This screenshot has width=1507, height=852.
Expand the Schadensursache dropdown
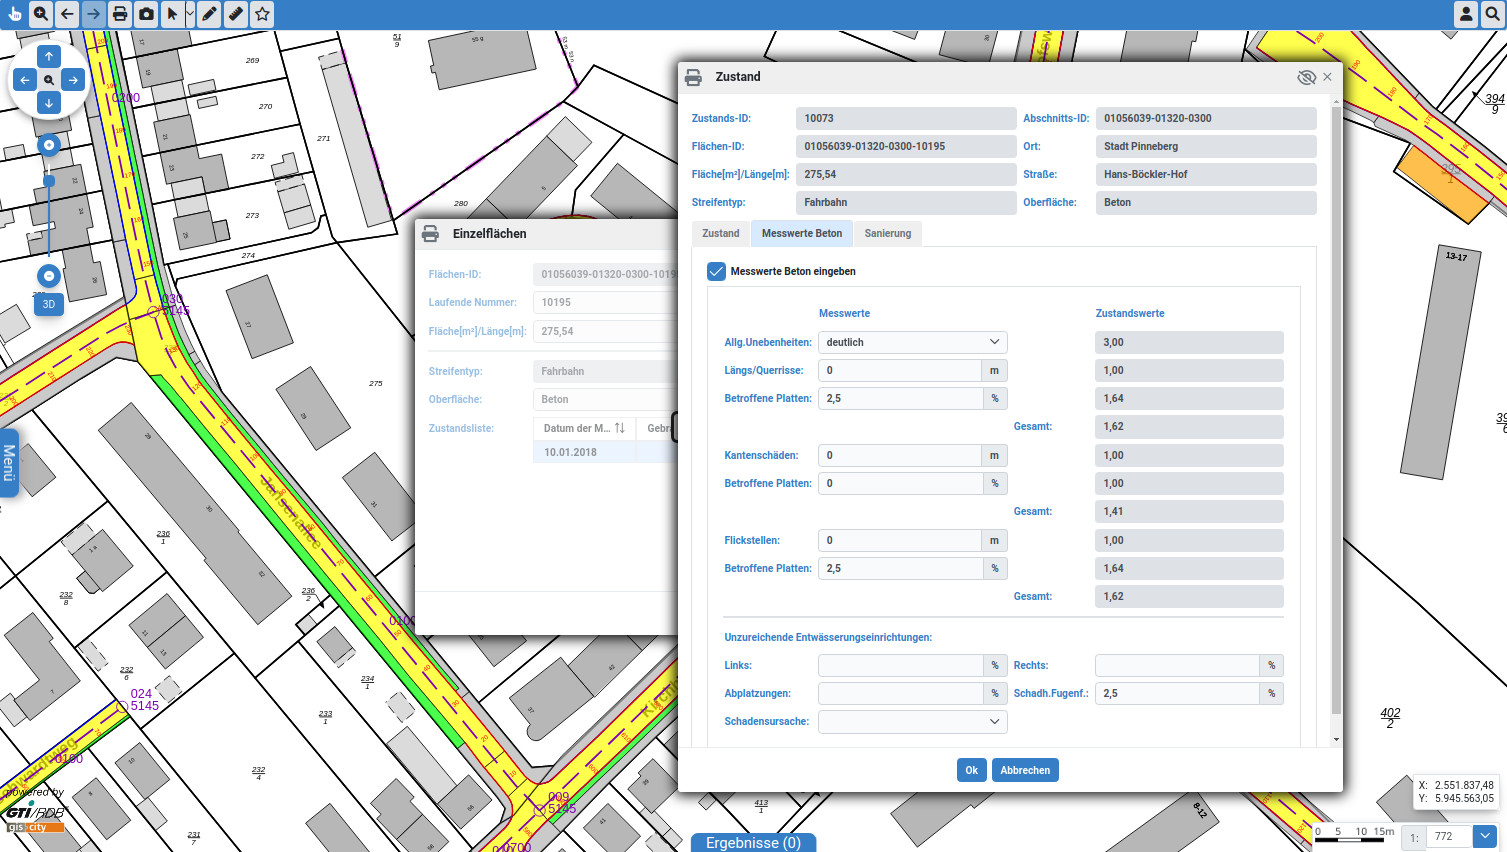(x=911, y=721)
